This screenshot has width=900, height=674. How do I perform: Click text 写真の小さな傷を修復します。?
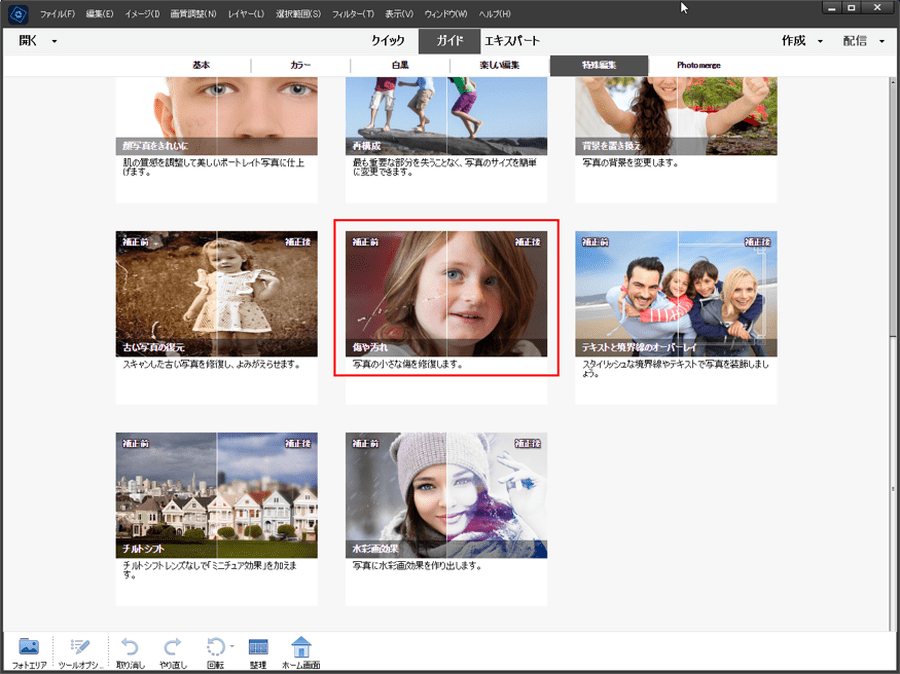tap(408, 365)
